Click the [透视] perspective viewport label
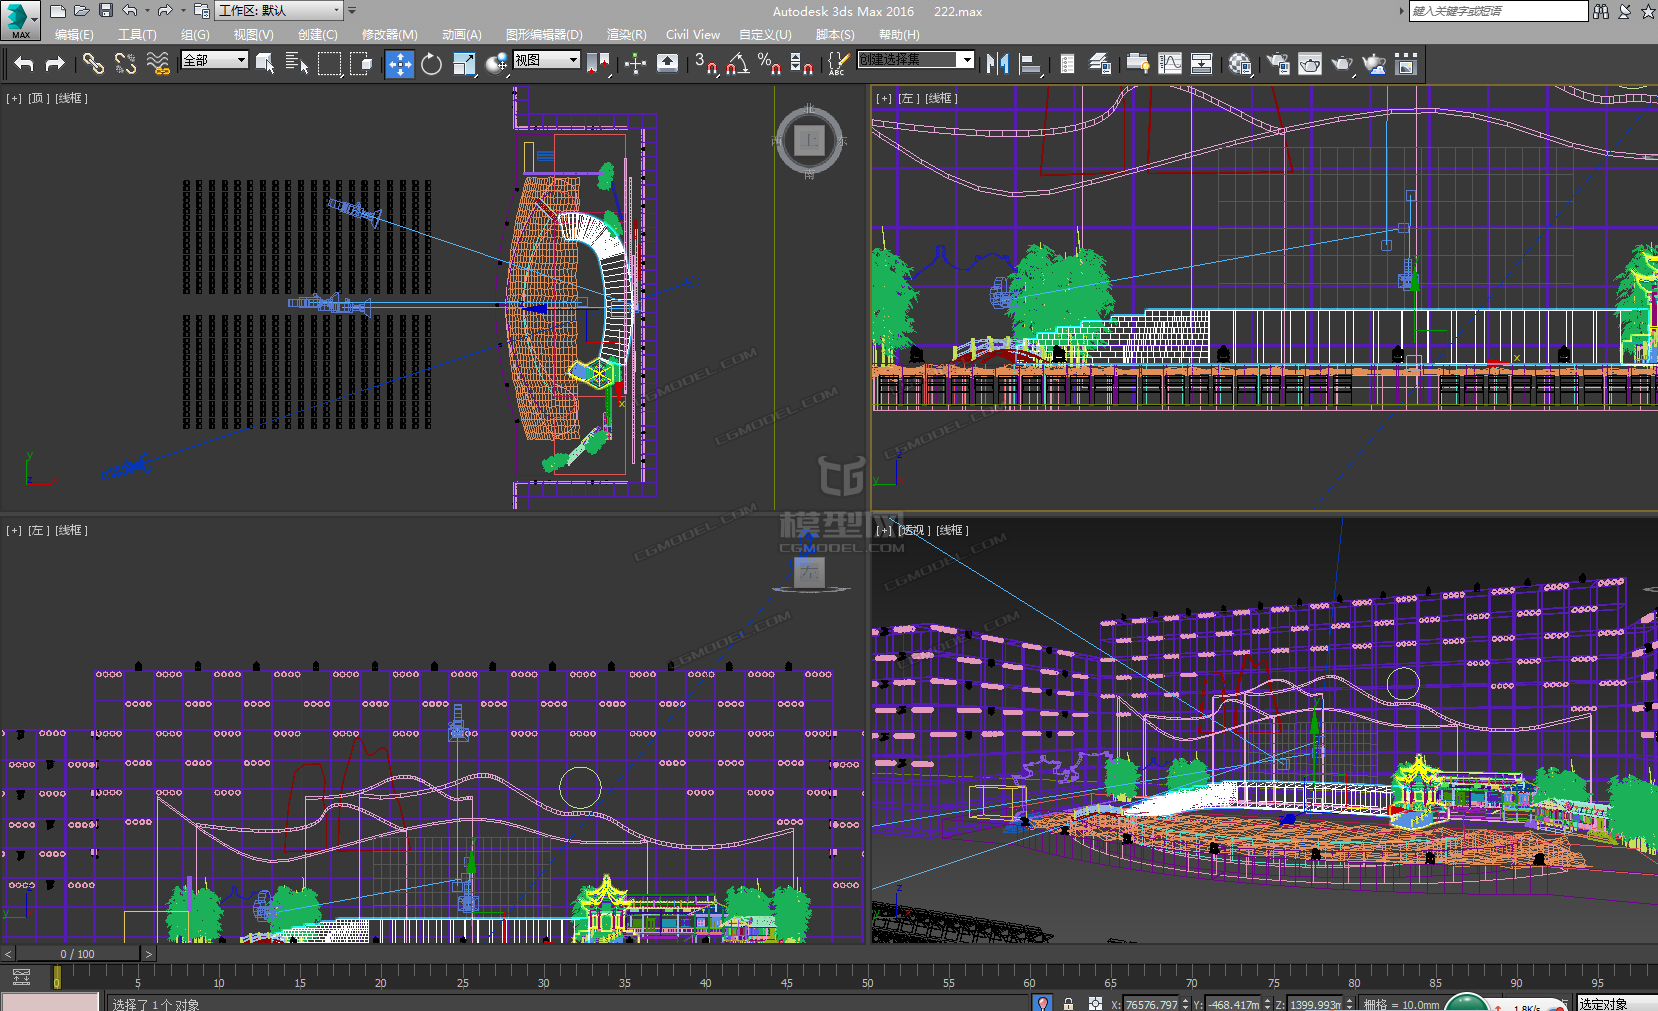 click(x=915, y=530)
